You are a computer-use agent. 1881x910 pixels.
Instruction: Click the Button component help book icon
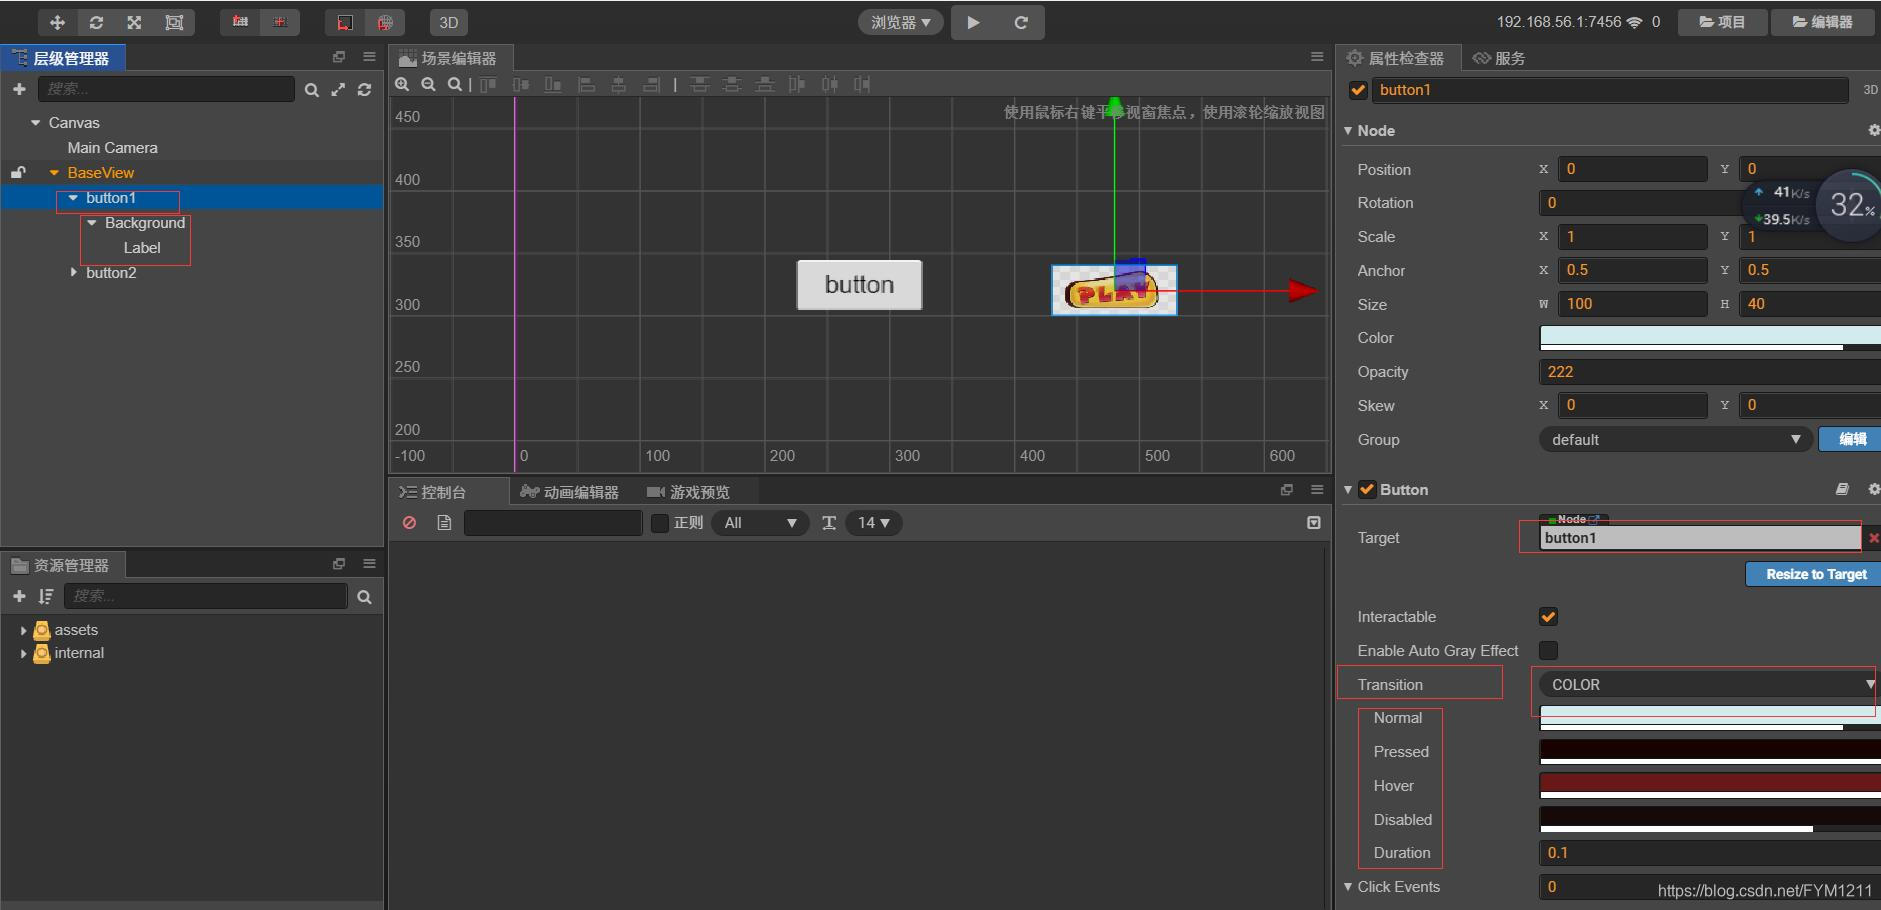[x=1842, y=490]
